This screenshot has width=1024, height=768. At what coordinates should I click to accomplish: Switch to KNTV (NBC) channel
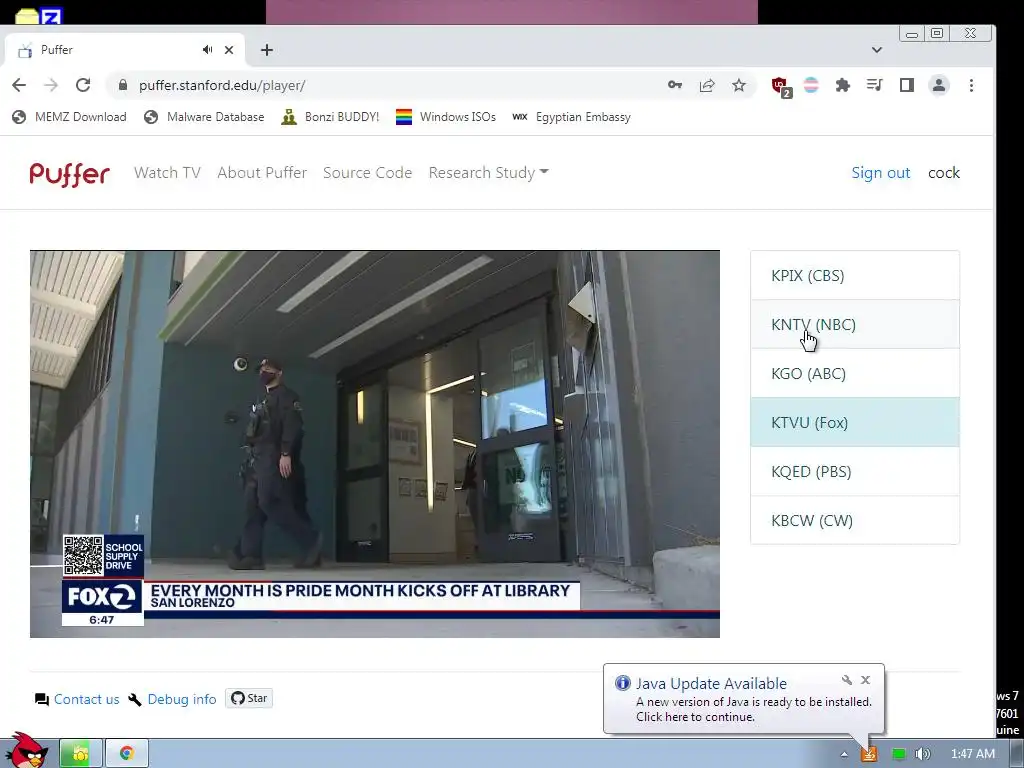tap(855, 325)
